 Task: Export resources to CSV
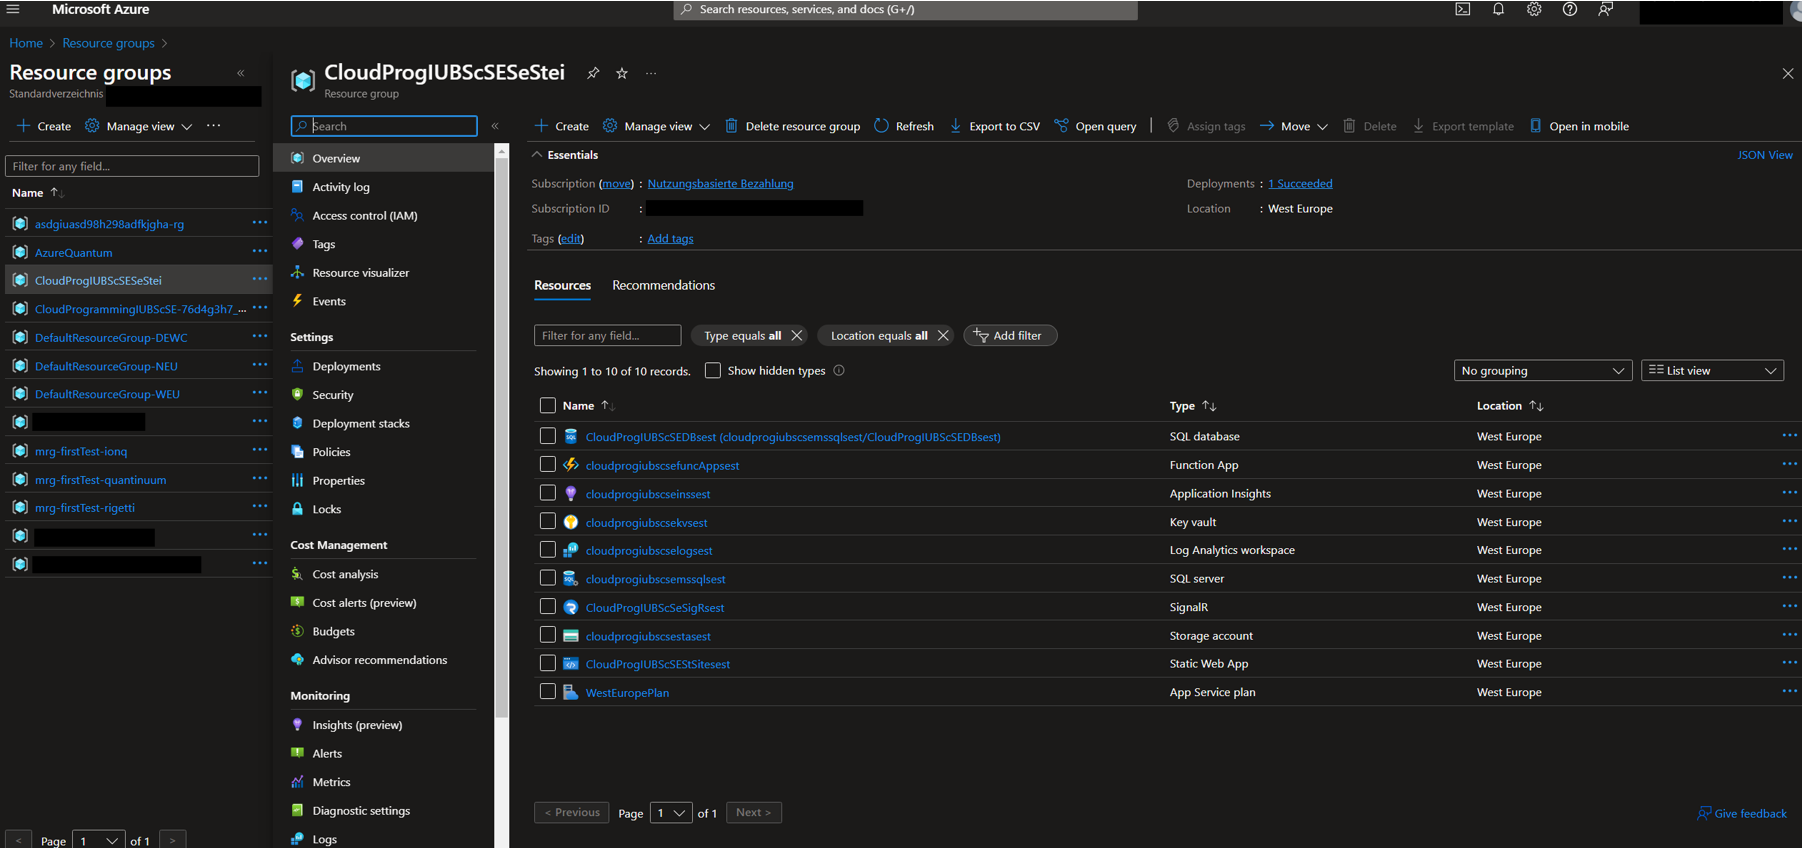[x=994, y=126]
